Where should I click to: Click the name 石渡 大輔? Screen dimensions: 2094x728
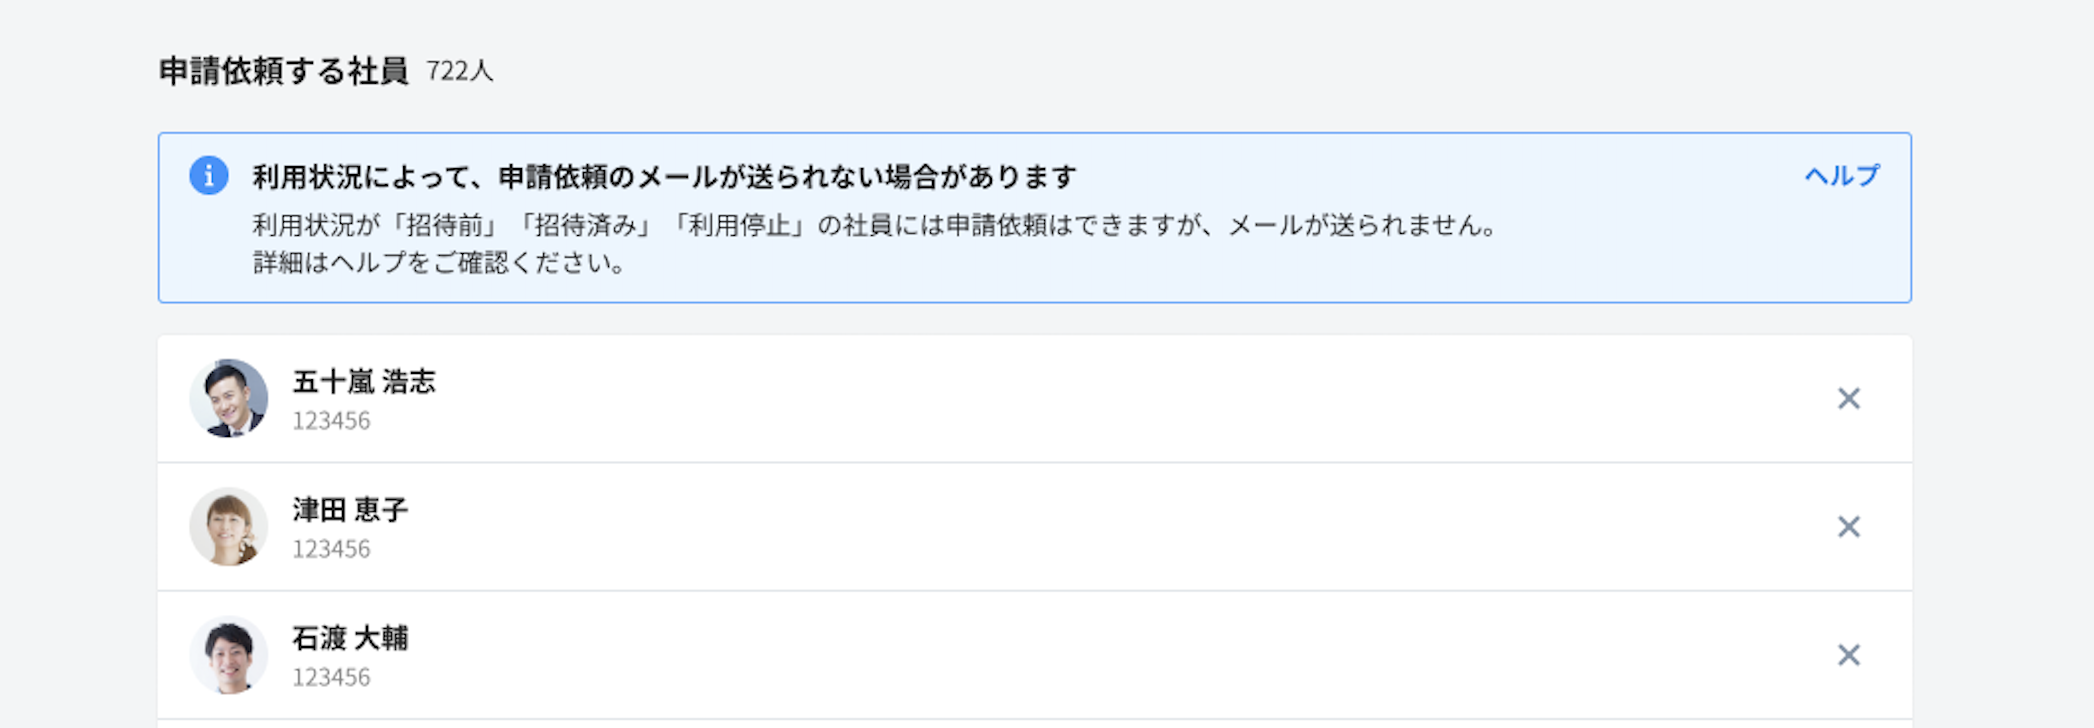(350, 637)
